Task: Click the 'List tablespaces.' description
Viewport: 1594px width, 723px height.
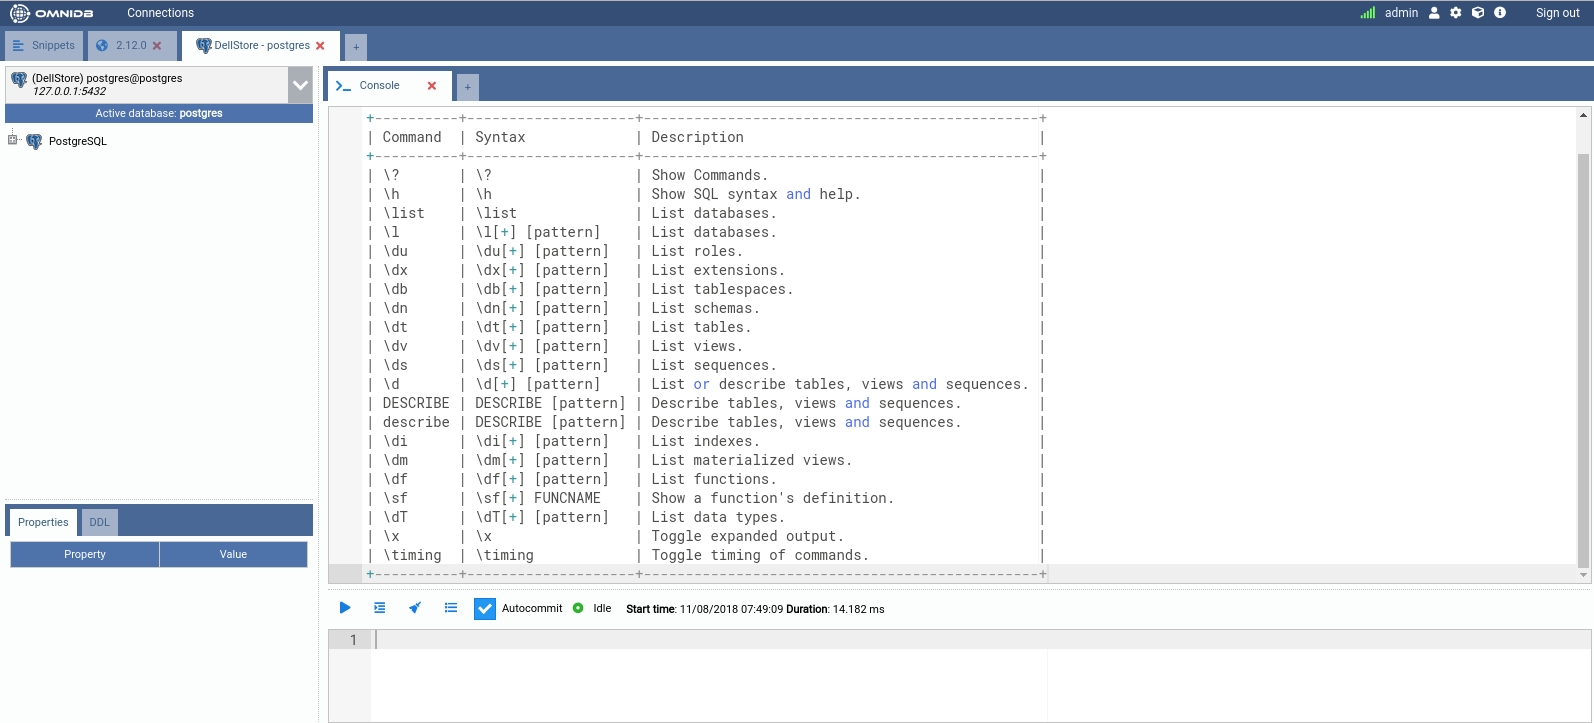Action: (x=722, y=290)
